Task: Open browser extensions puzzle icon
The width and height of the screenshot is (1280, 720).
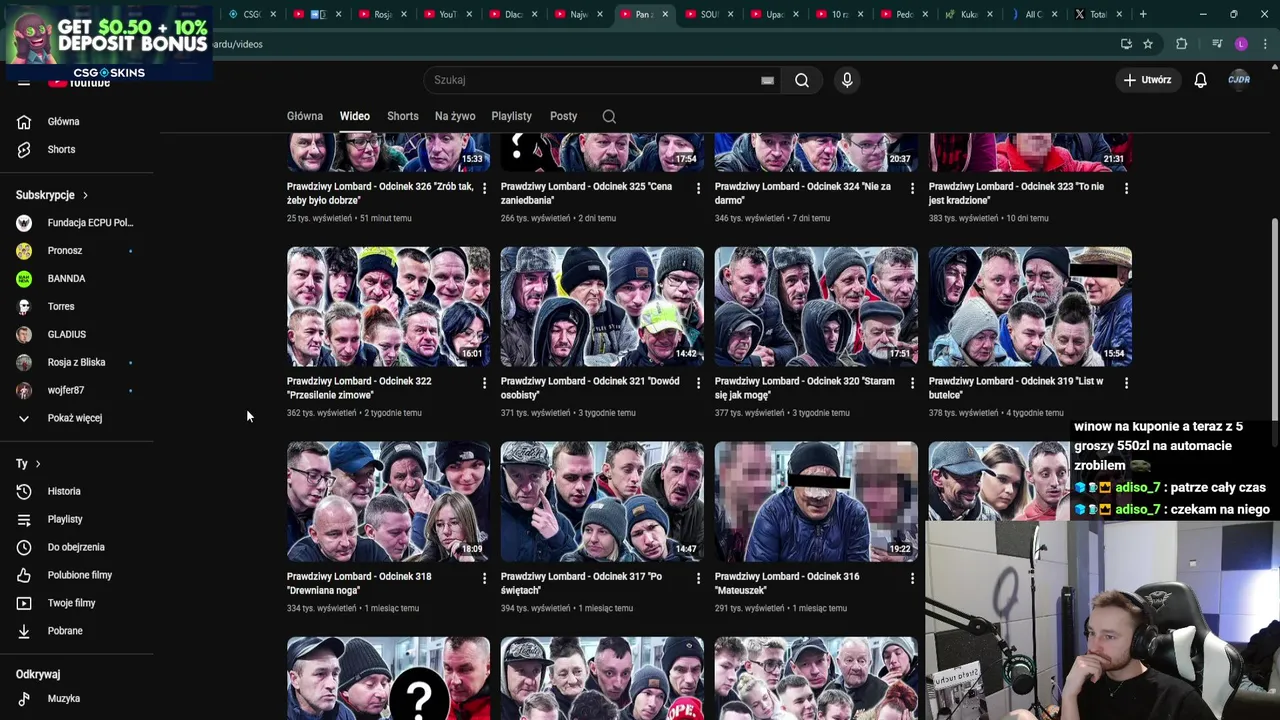Action: click(1181, 44)
